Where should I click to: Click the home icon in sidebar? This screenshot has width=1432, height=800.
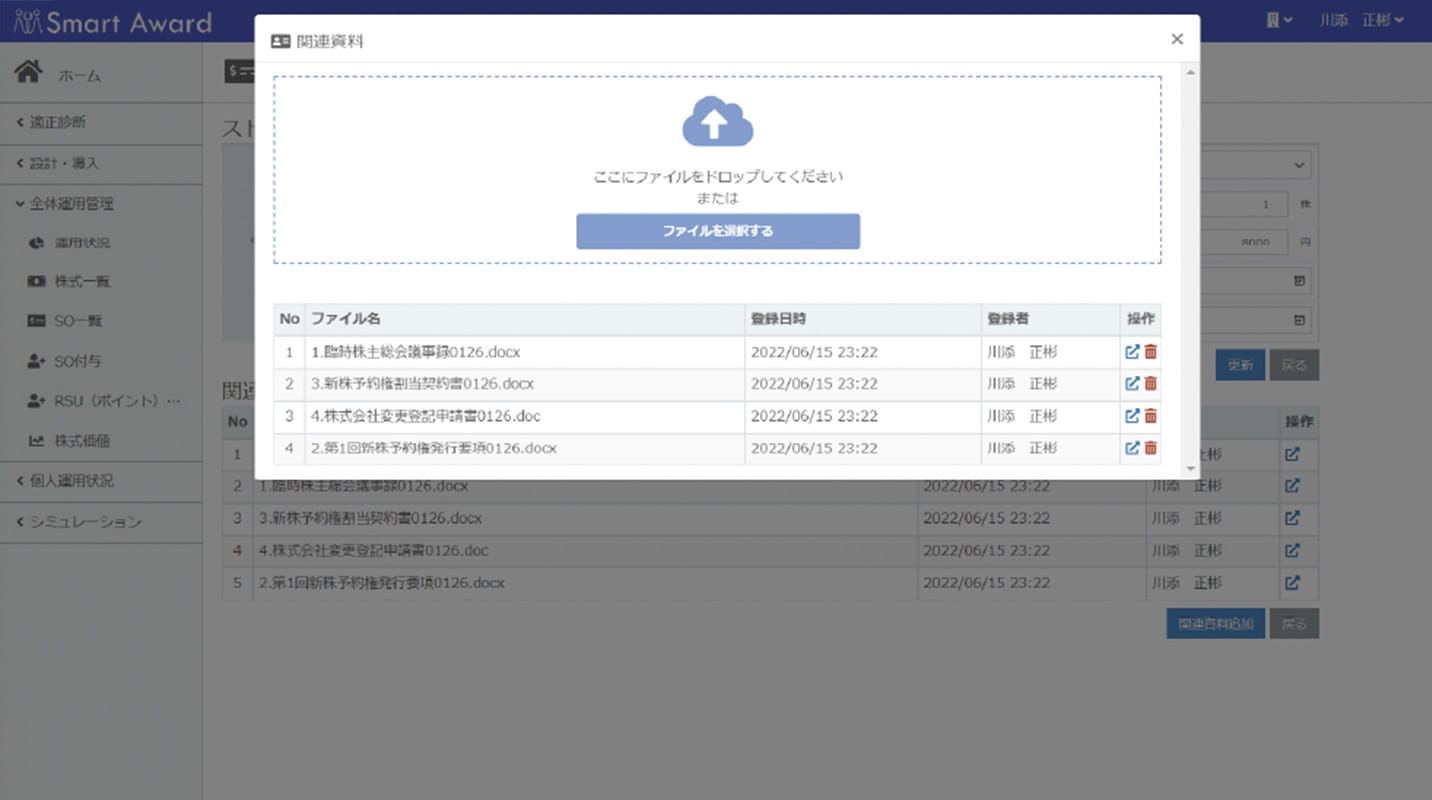coord(28,72)
